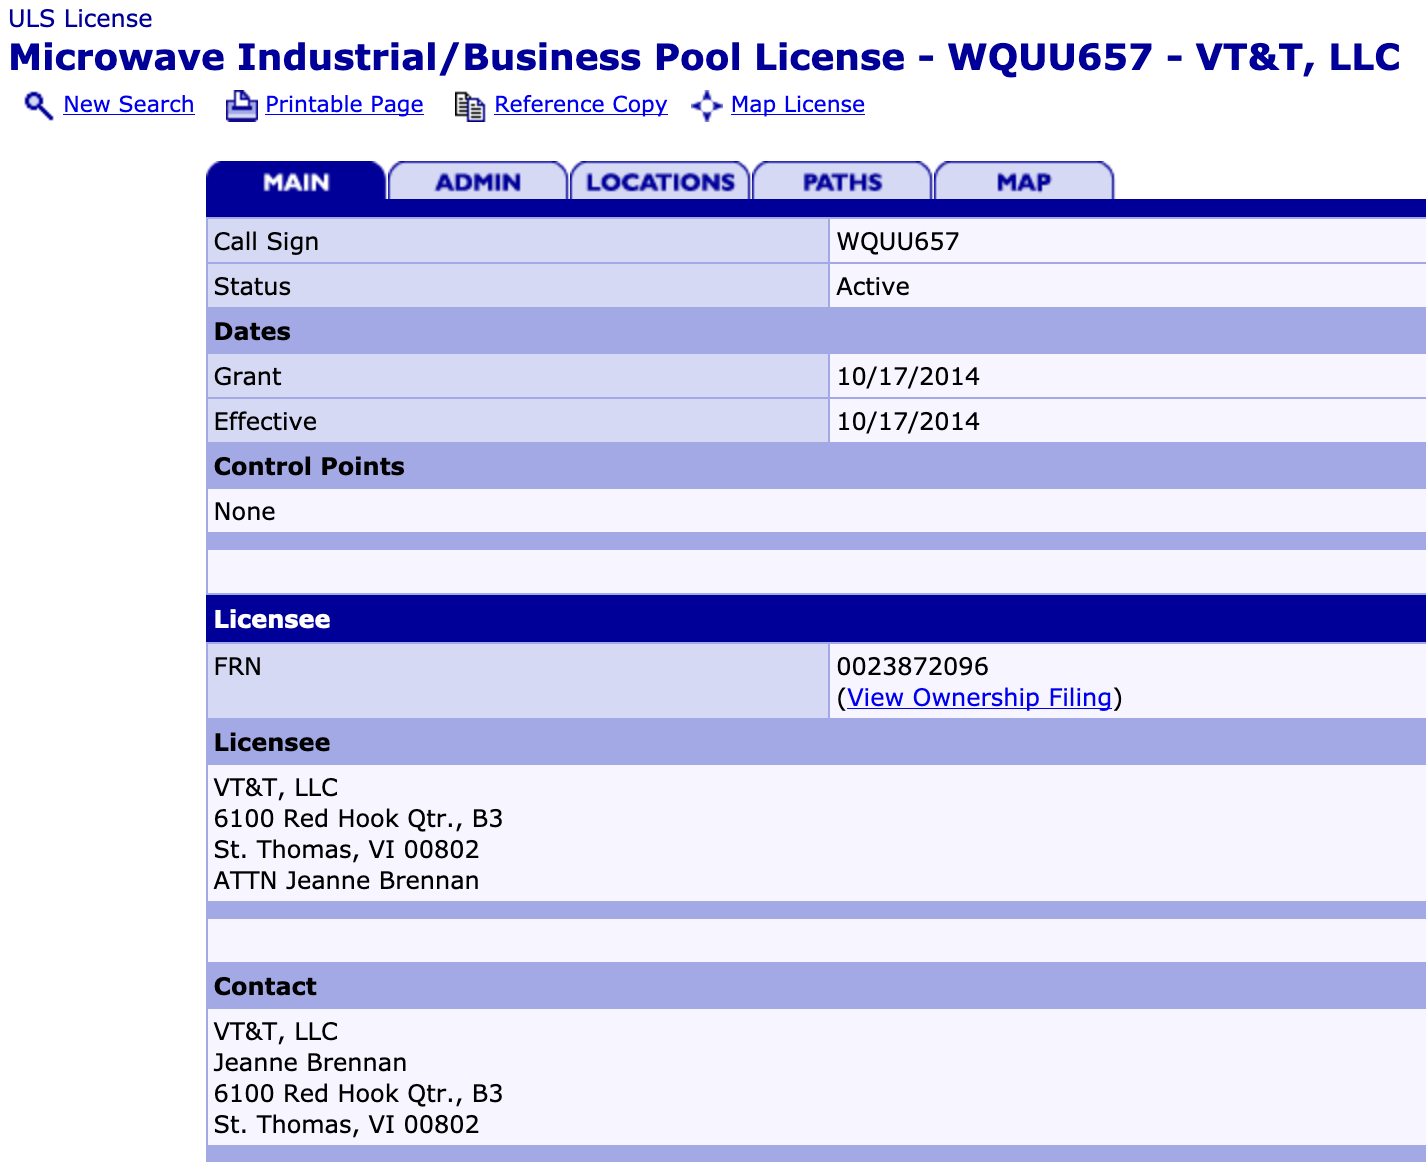Go to the PATHS tab
The height and width of the screenshot is (1162, 1426).
pos(842,182)
